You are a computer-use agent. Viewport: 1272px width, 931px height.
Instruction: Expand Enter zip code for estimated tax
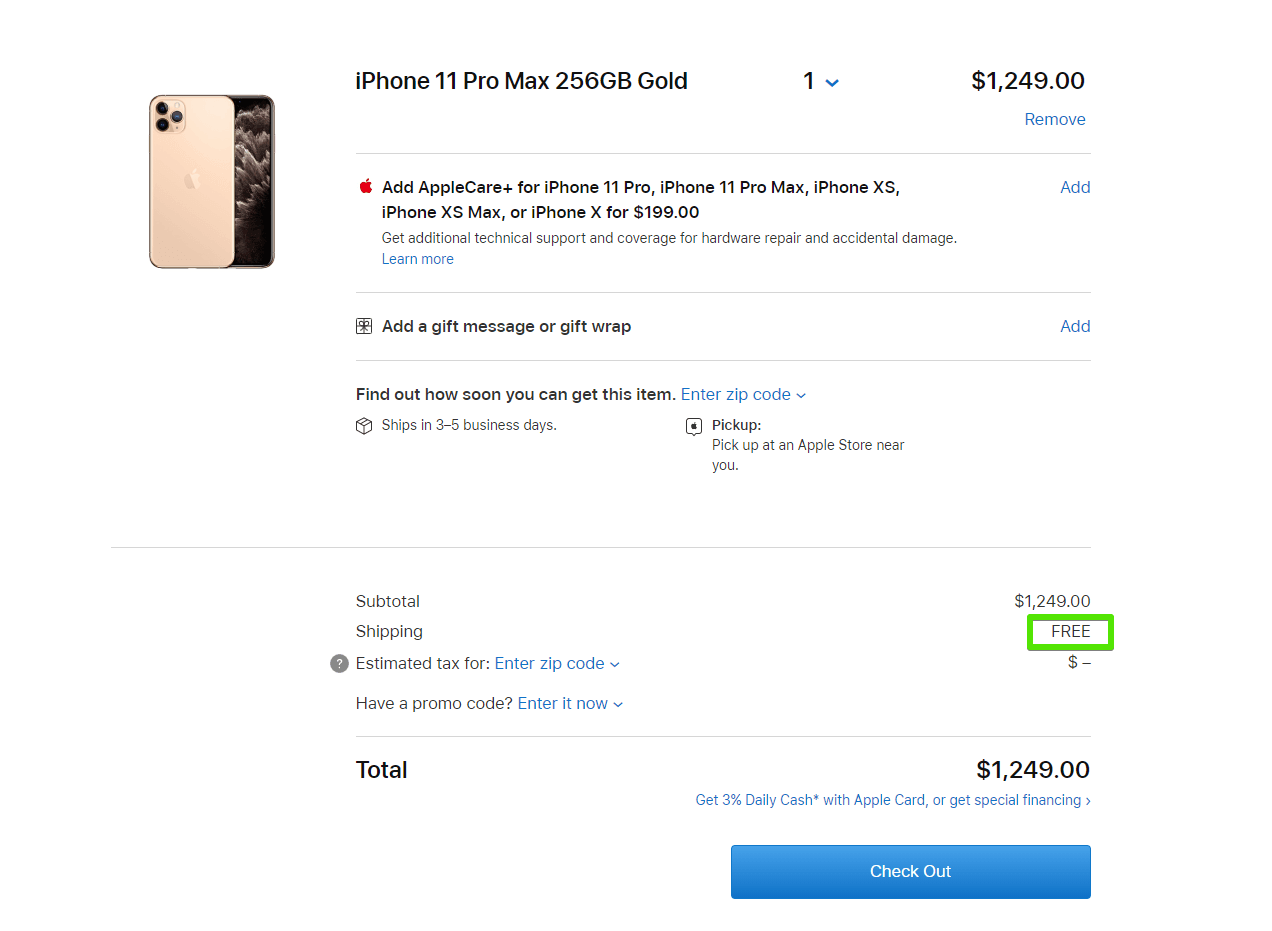click(x=557, y=664)
